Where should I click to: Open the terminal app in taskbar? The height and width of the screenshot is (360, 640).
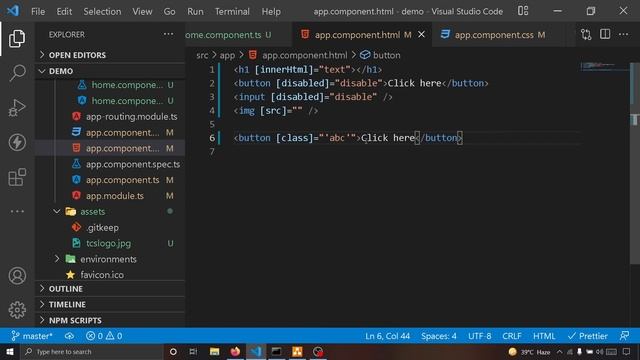(x=276, y=351)
